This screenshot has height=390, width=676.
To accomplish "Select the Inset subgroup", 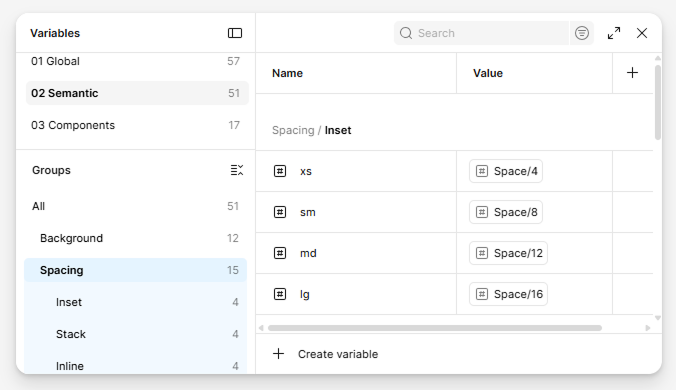I will [135, 302].
